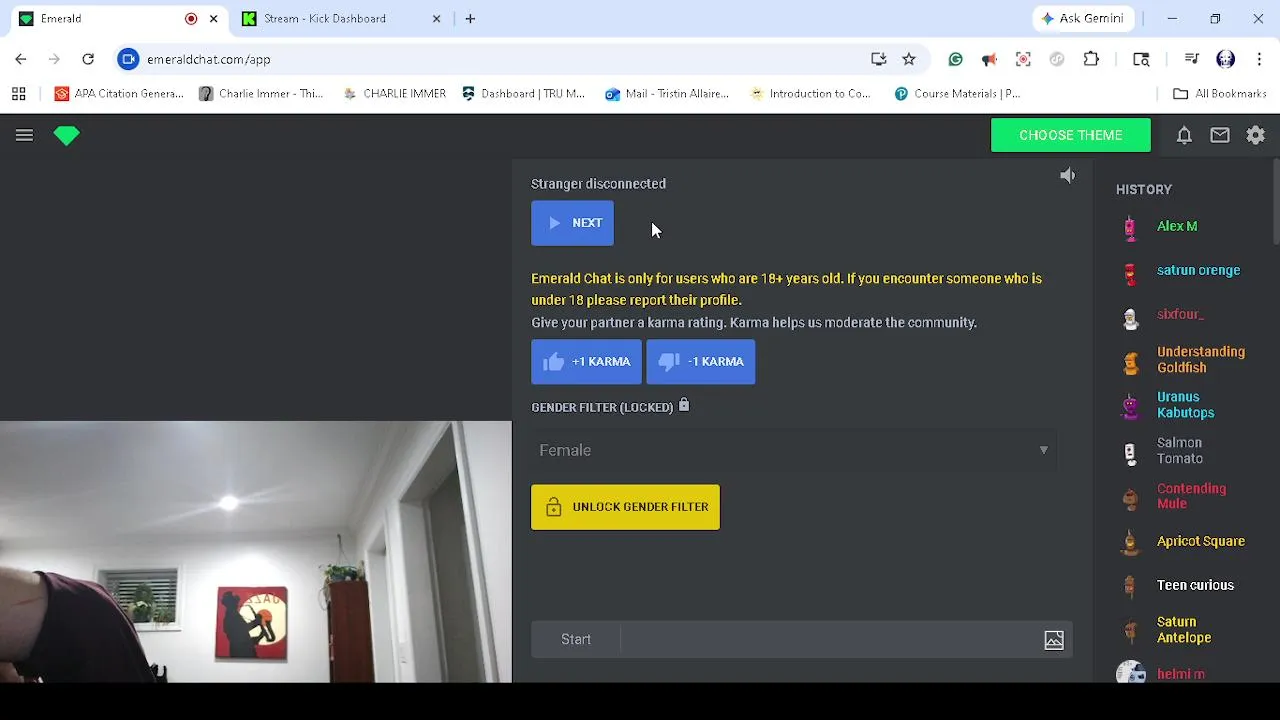This screenshot has width=1280, height=720.
Task: Click the install app icon in address bar
Action: click(879, 59)
